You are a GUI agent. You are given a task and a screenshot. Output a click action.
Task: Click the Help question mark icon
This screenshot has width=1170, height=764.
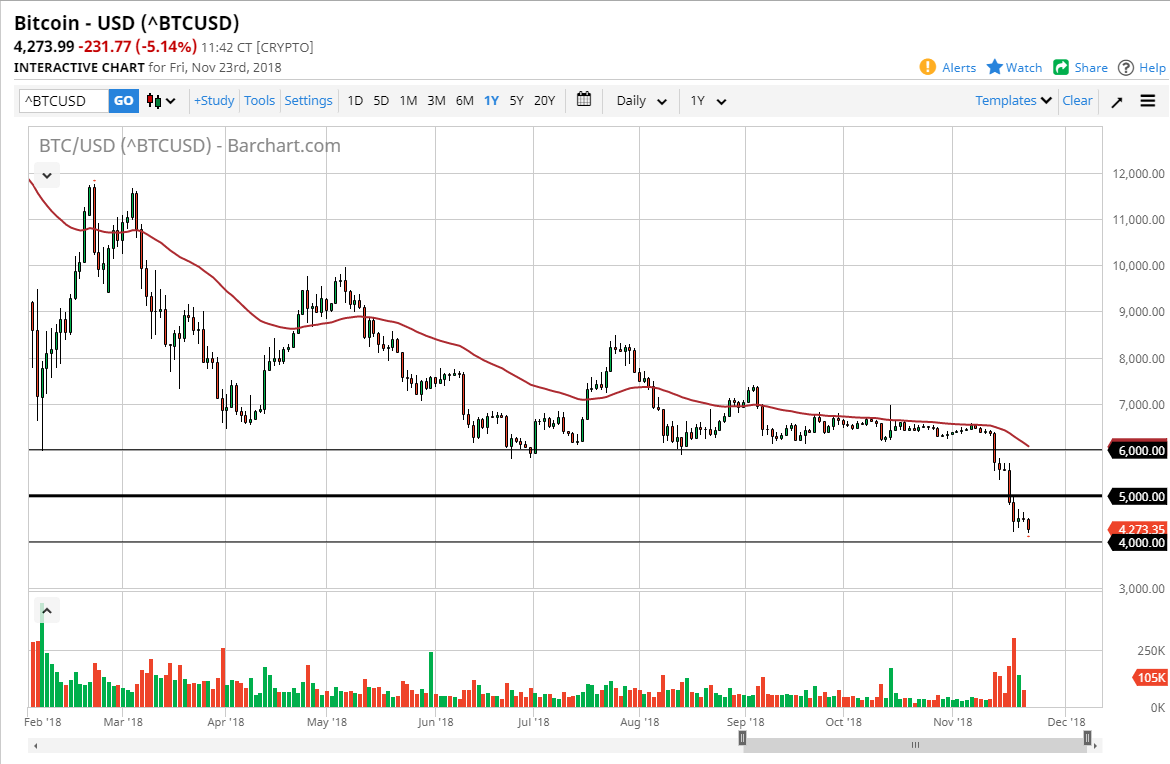click(1127, 67)
